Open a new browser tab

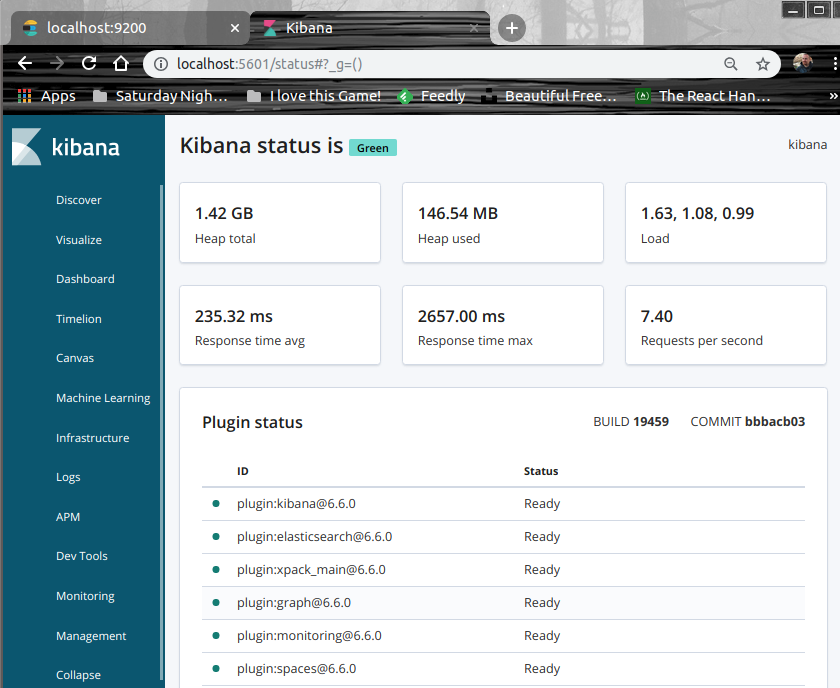tap(511, 28)
